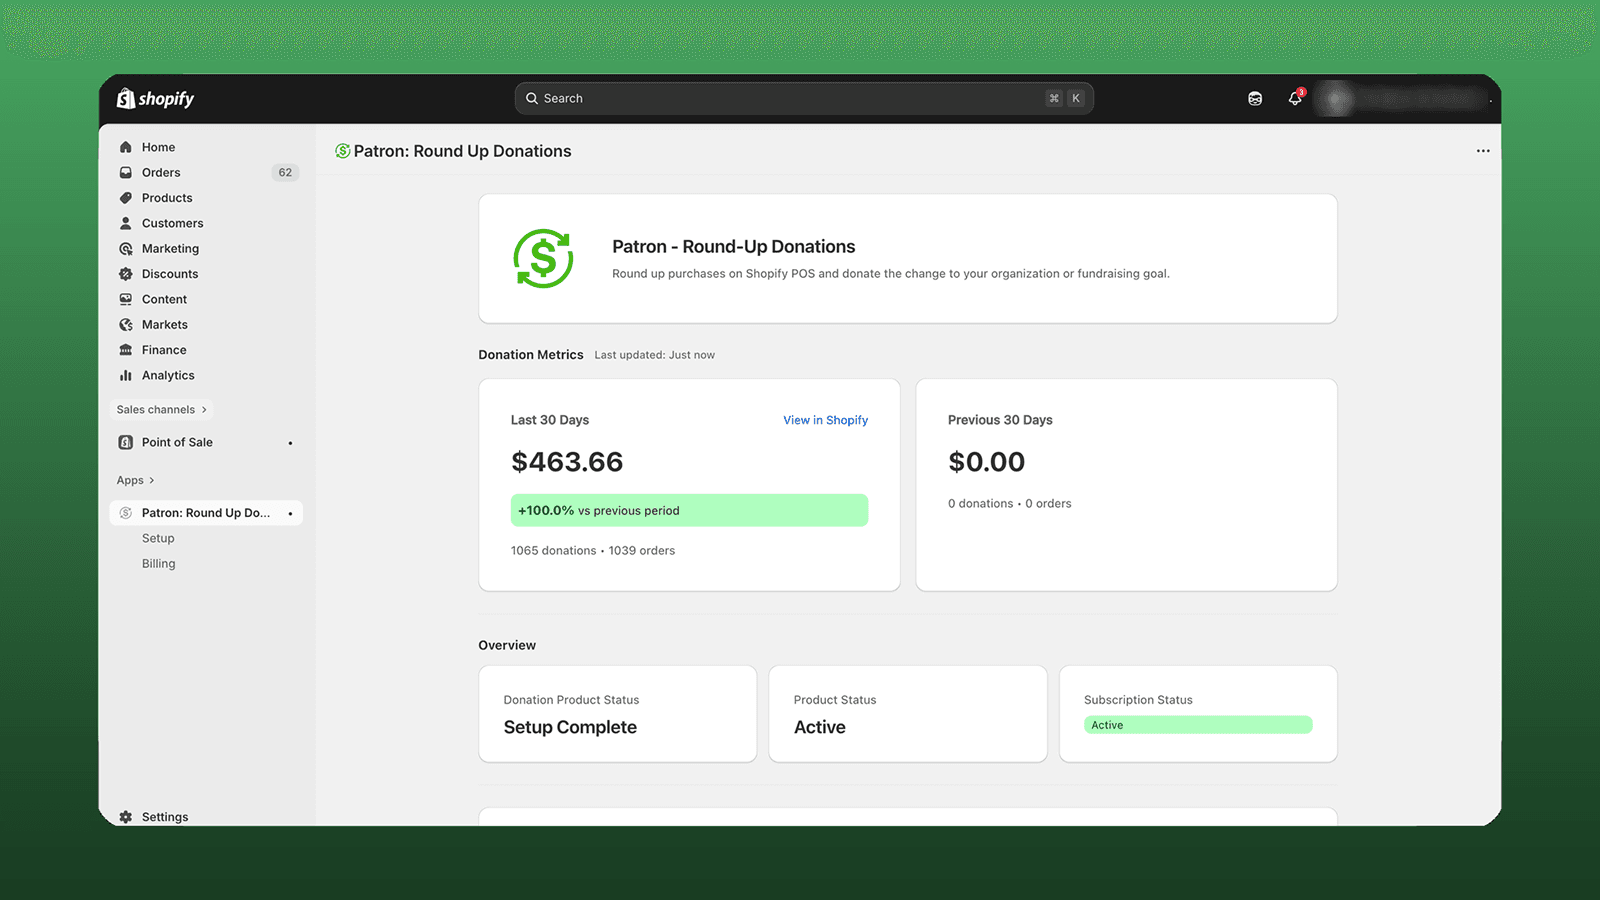Switch to the Setup page
The width and height of the screenshot is (1600, 900).
[158, 538]
